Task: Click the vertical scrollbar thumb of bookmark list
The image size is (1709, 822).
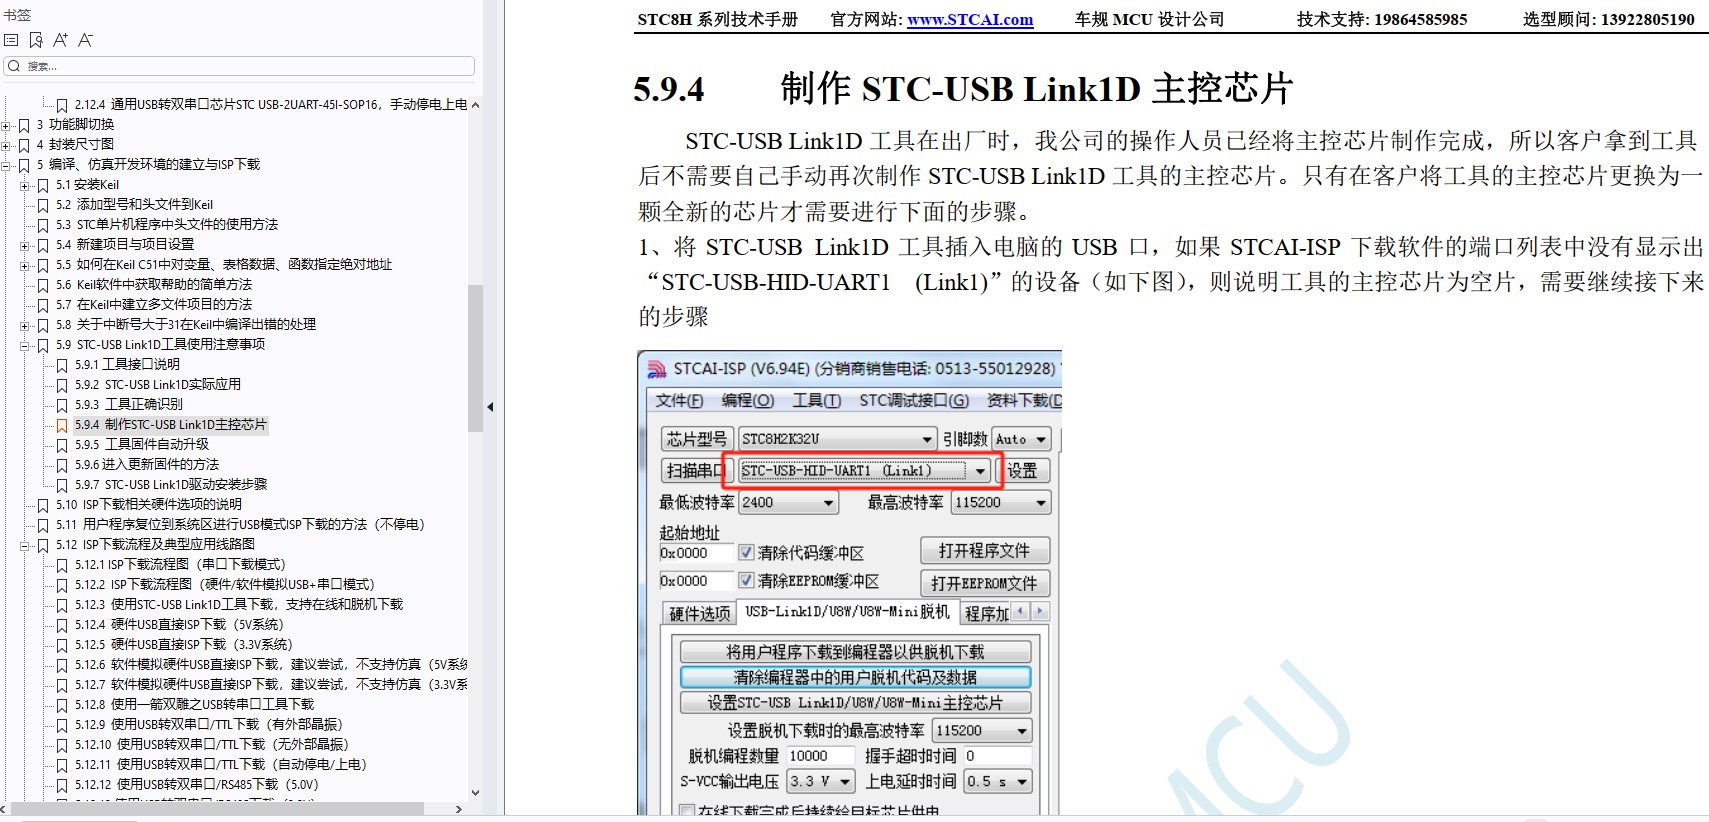Action: (475, 358)
